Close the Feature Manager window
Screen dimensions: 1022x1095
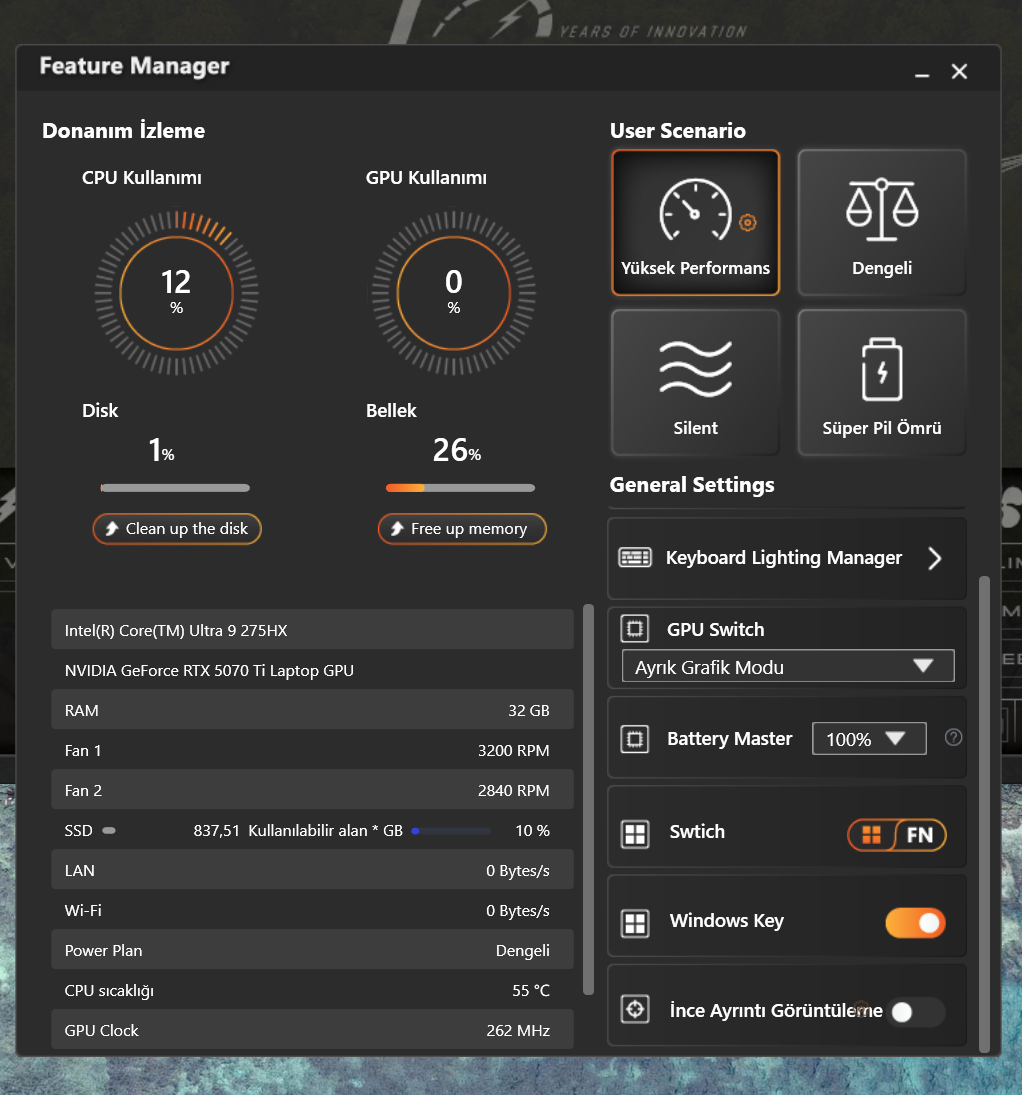tap(959, 72)
